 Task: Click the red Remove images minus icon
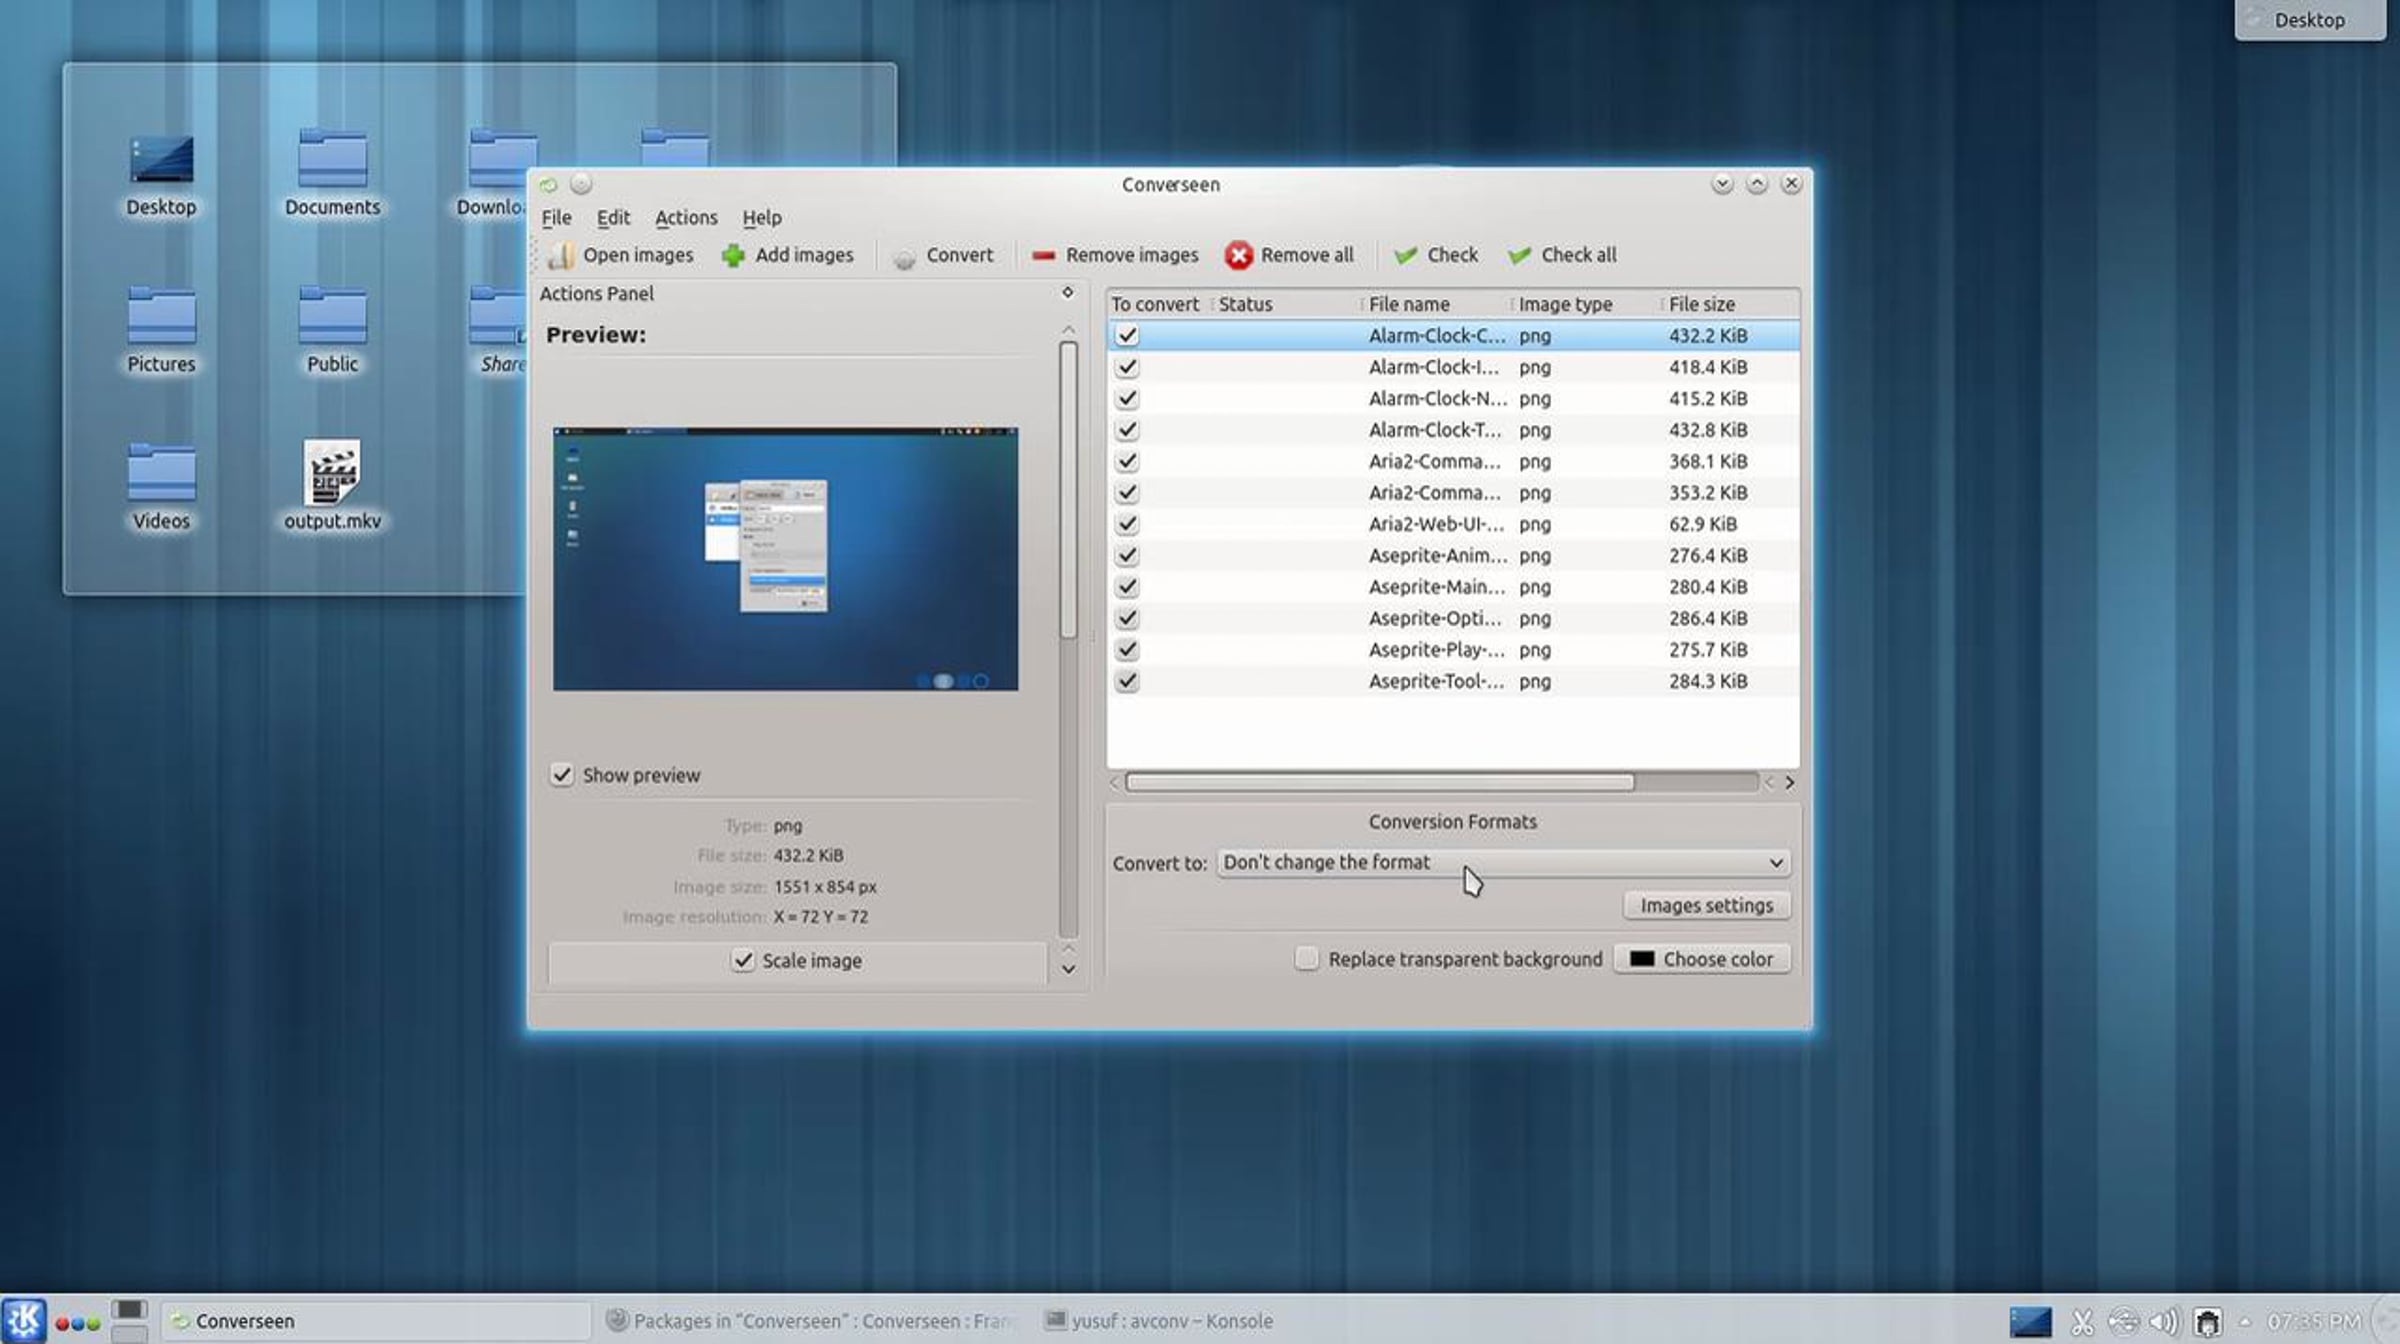pyautogui.click(x=1043, y=256)
